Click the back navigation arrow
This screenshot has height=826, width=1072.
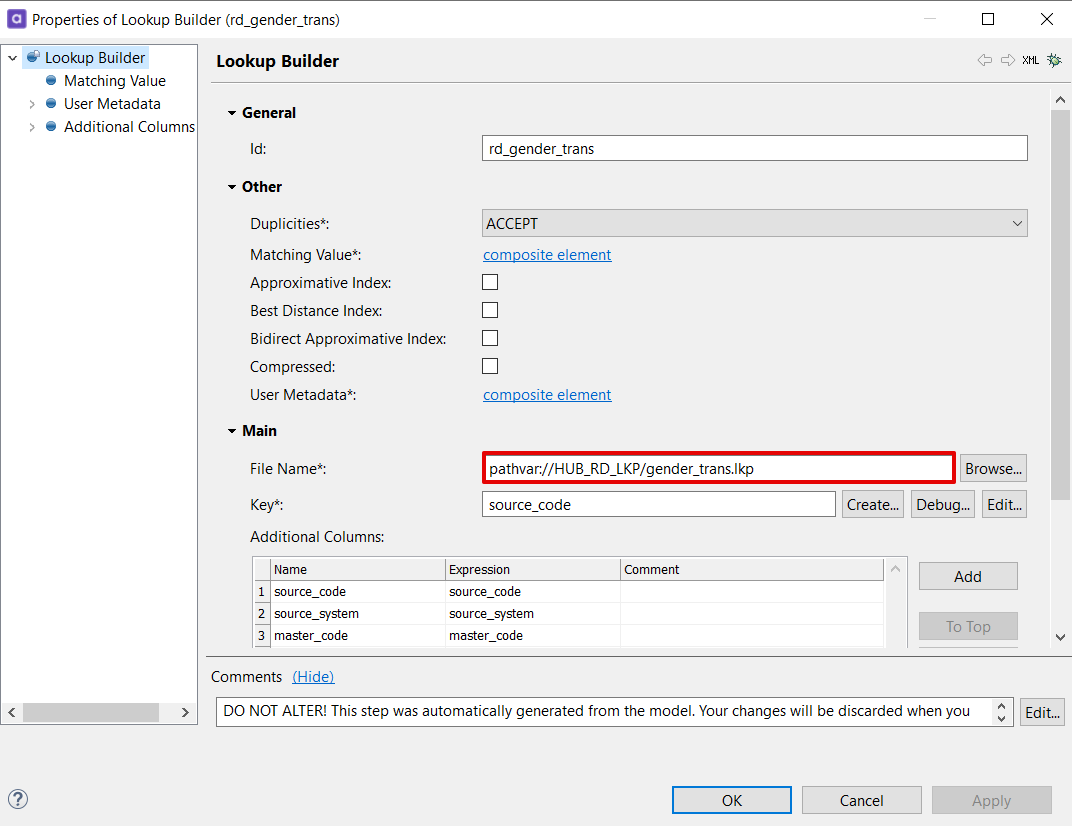click(984, 60)
